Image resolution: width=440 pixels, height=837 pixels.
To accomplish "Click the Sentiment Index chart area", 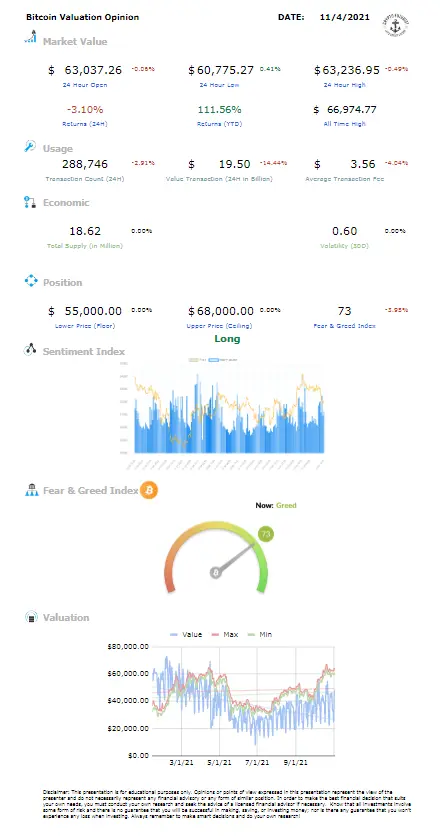I will 222,416.
